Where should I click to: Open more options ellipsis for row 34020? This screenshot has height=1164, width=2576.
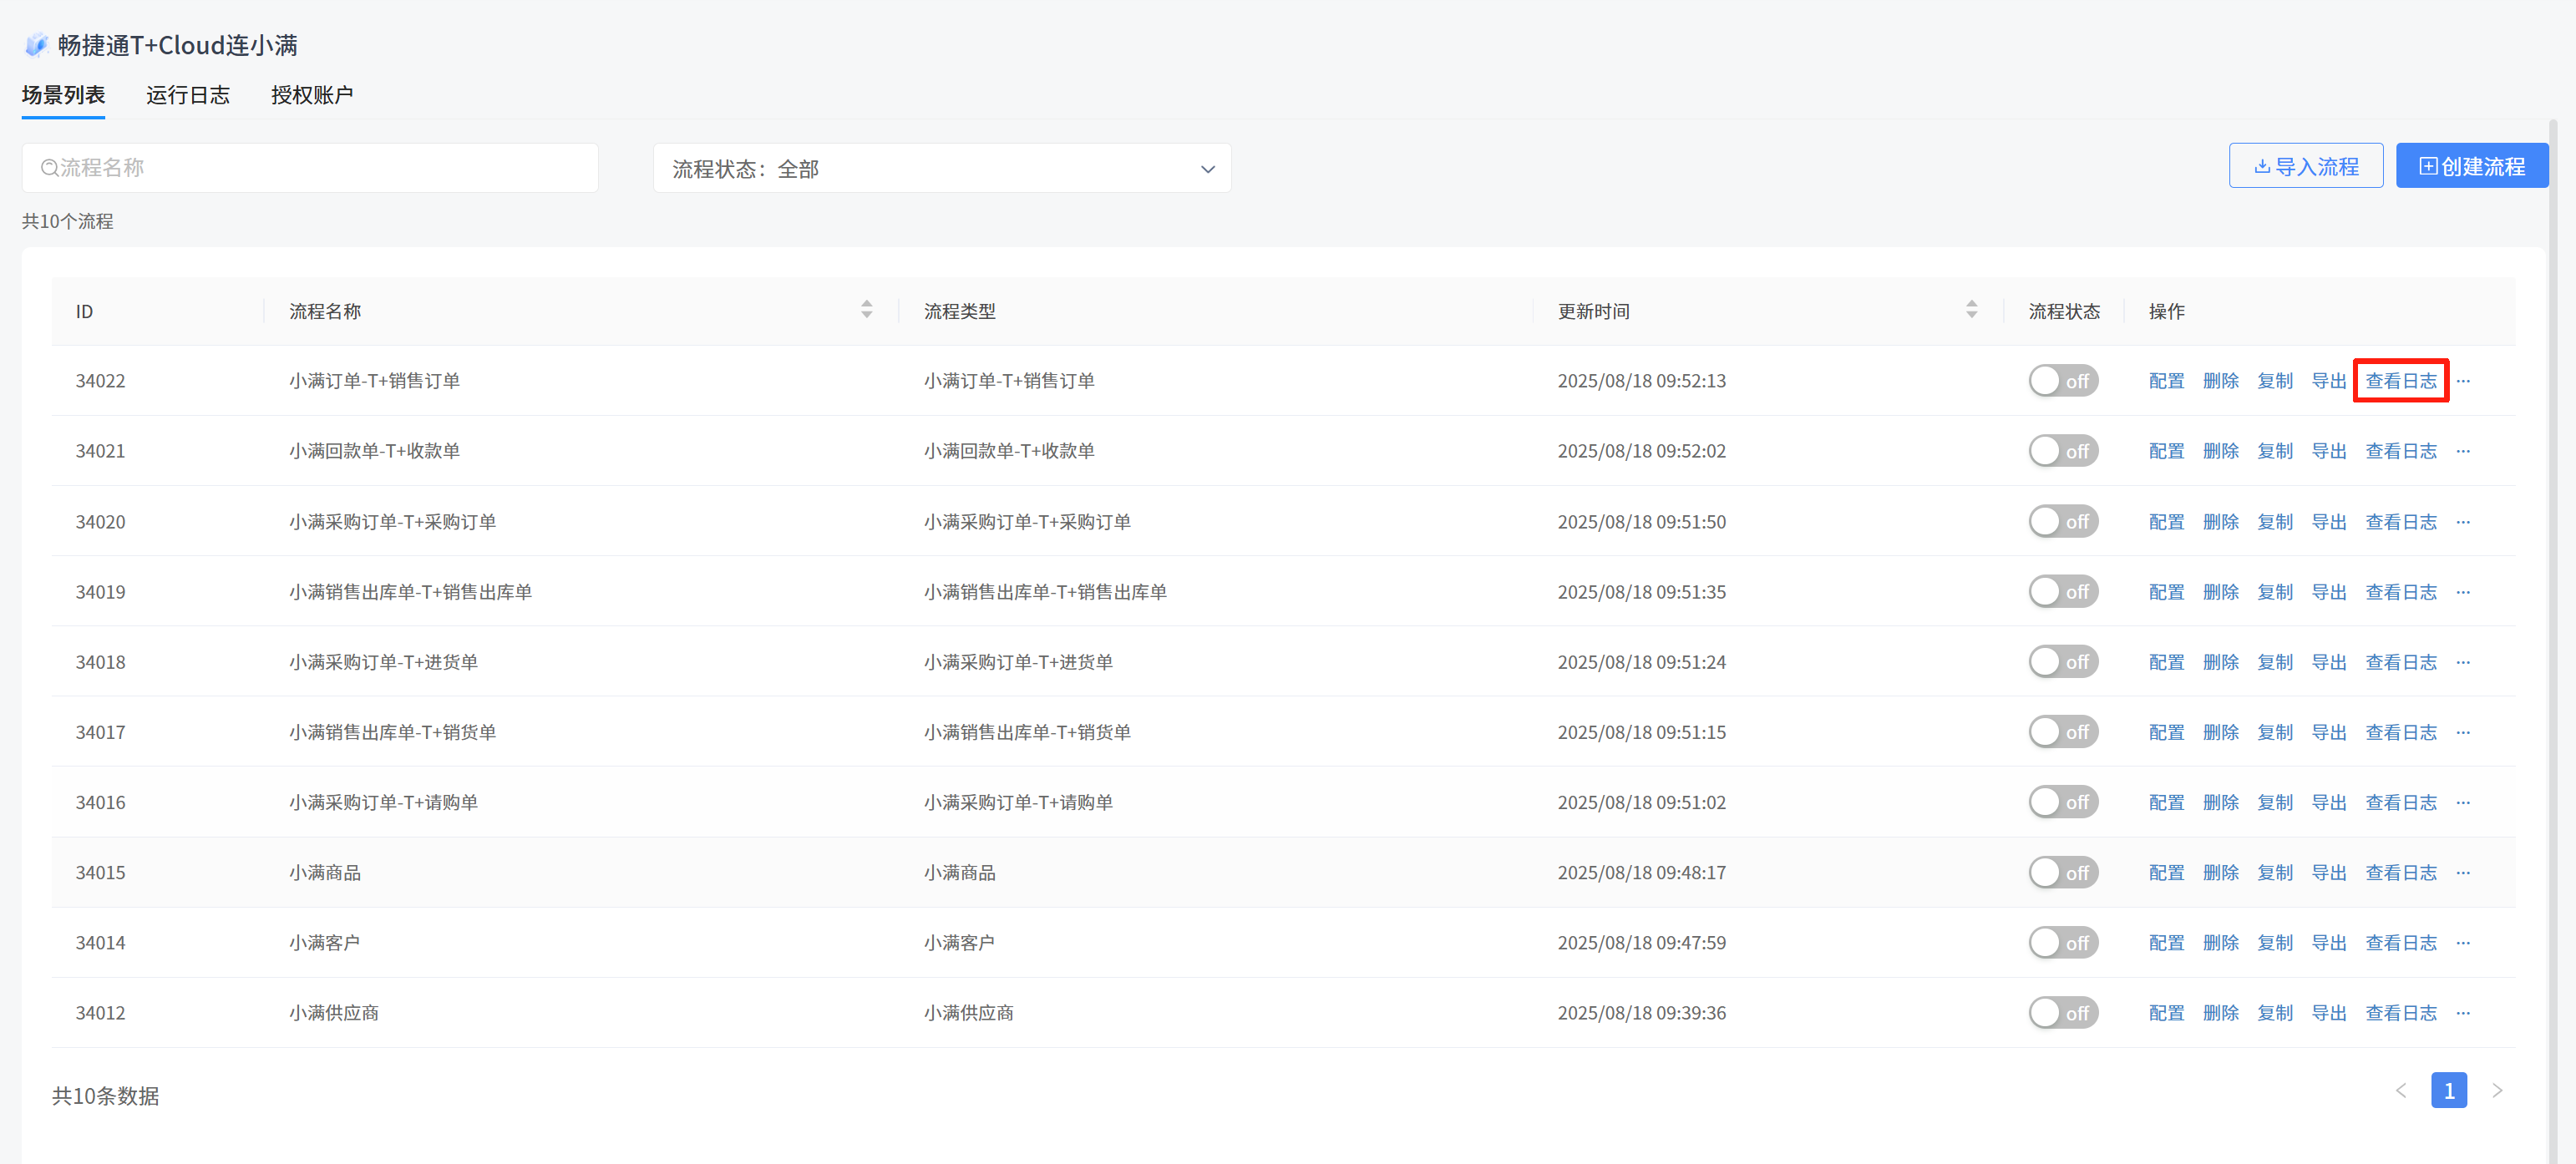click(2463, 522)
